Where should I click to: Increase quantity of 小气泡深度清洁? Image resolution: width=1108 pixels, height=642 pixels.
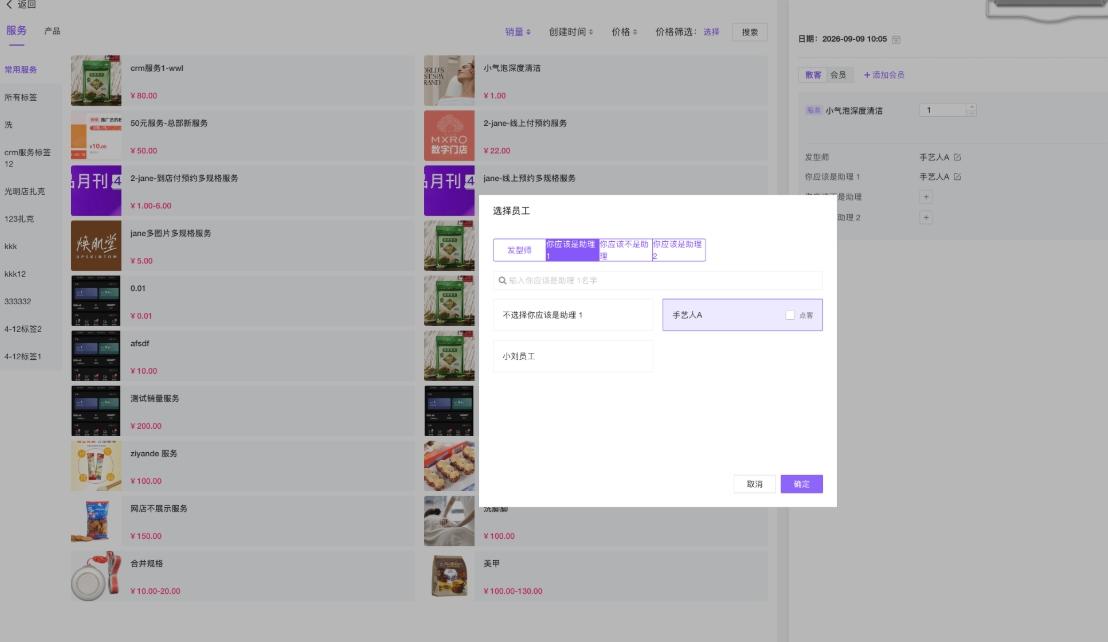click(x=972, y=107)
